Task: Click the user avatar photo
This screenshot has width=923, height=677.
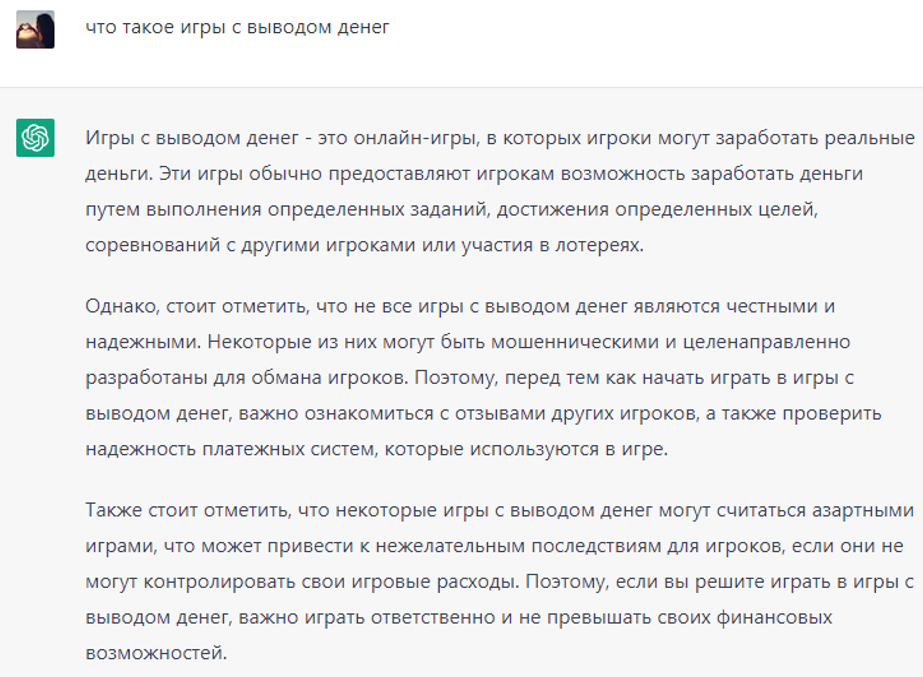Action: point(35,29)
